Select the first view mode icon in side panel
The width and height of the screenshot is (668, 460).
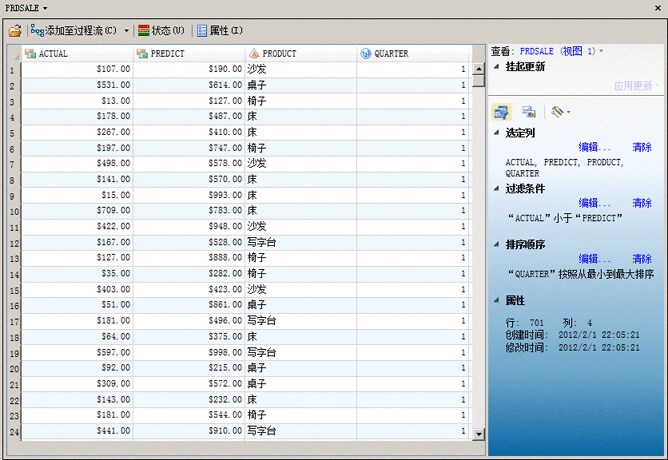click(501, 112)
